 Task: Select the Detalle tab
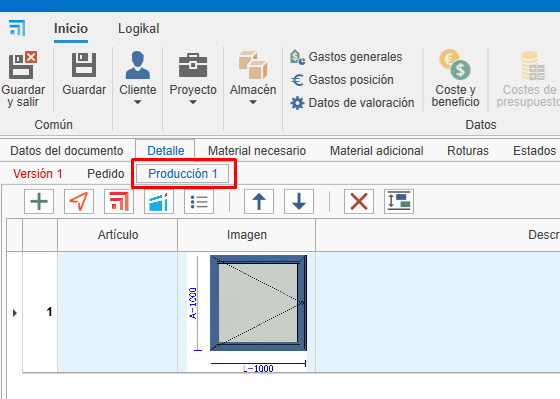tap(166, 151)
